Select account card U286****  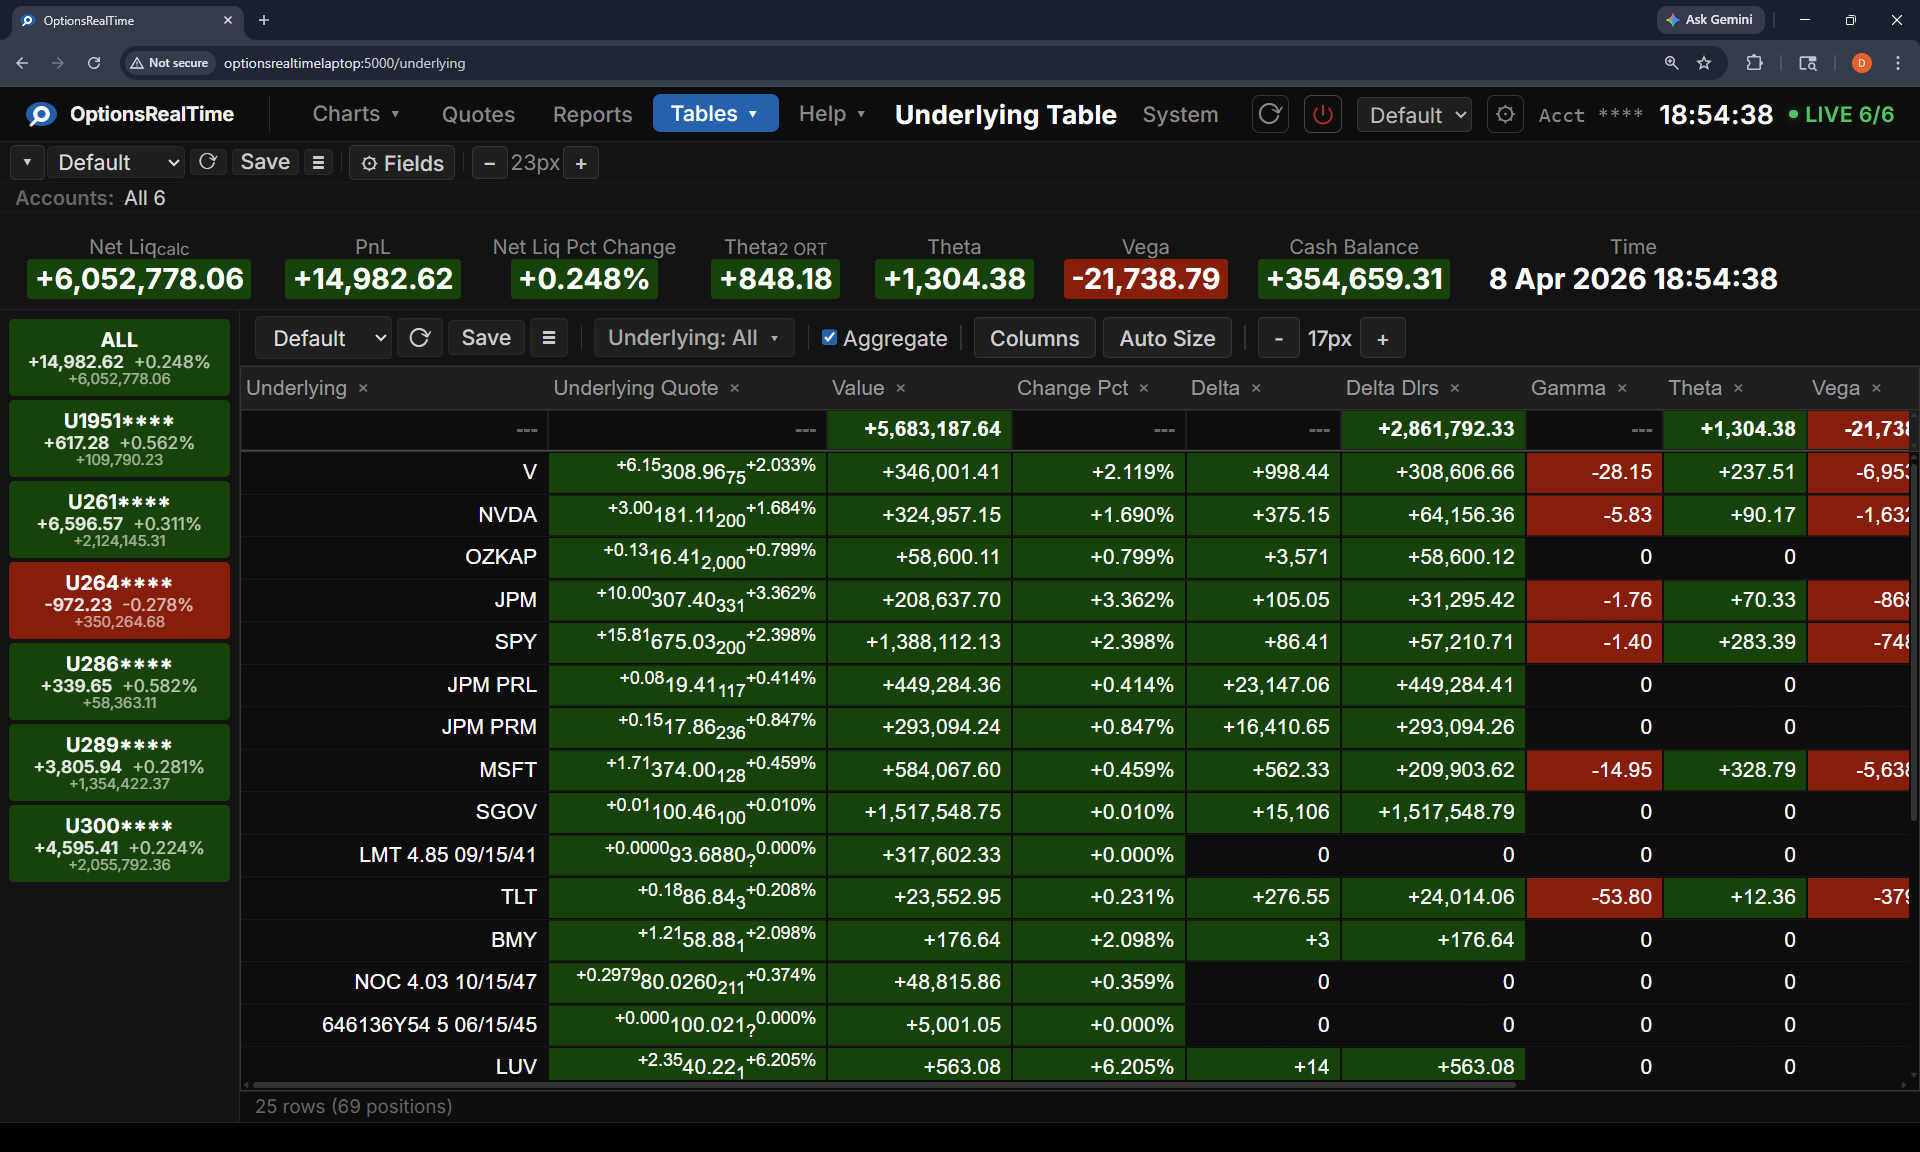(x=119, y=682)
